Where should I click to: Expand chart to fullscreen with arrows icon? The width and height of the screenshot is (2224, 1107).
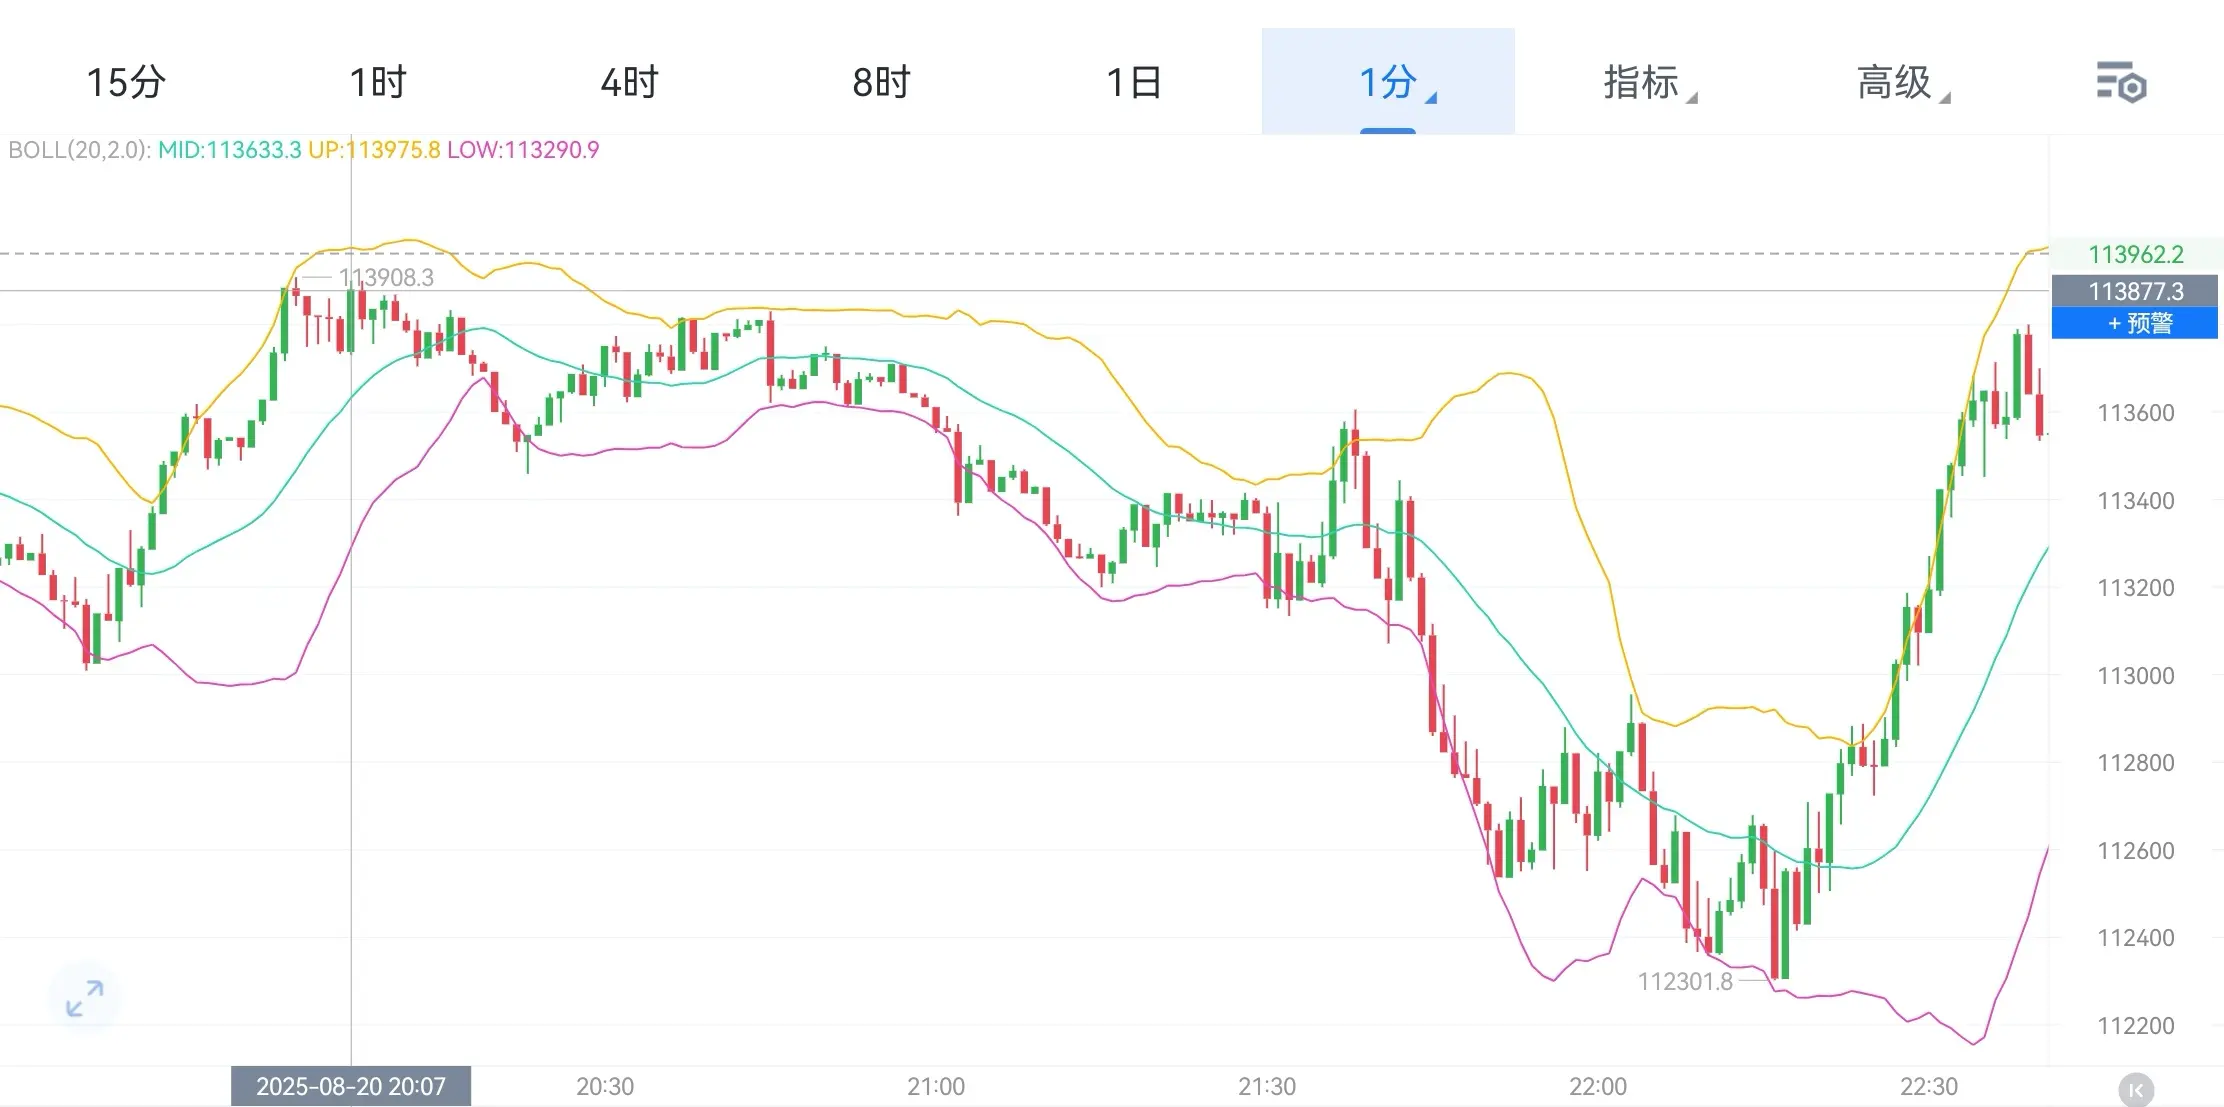click(84, 997)
